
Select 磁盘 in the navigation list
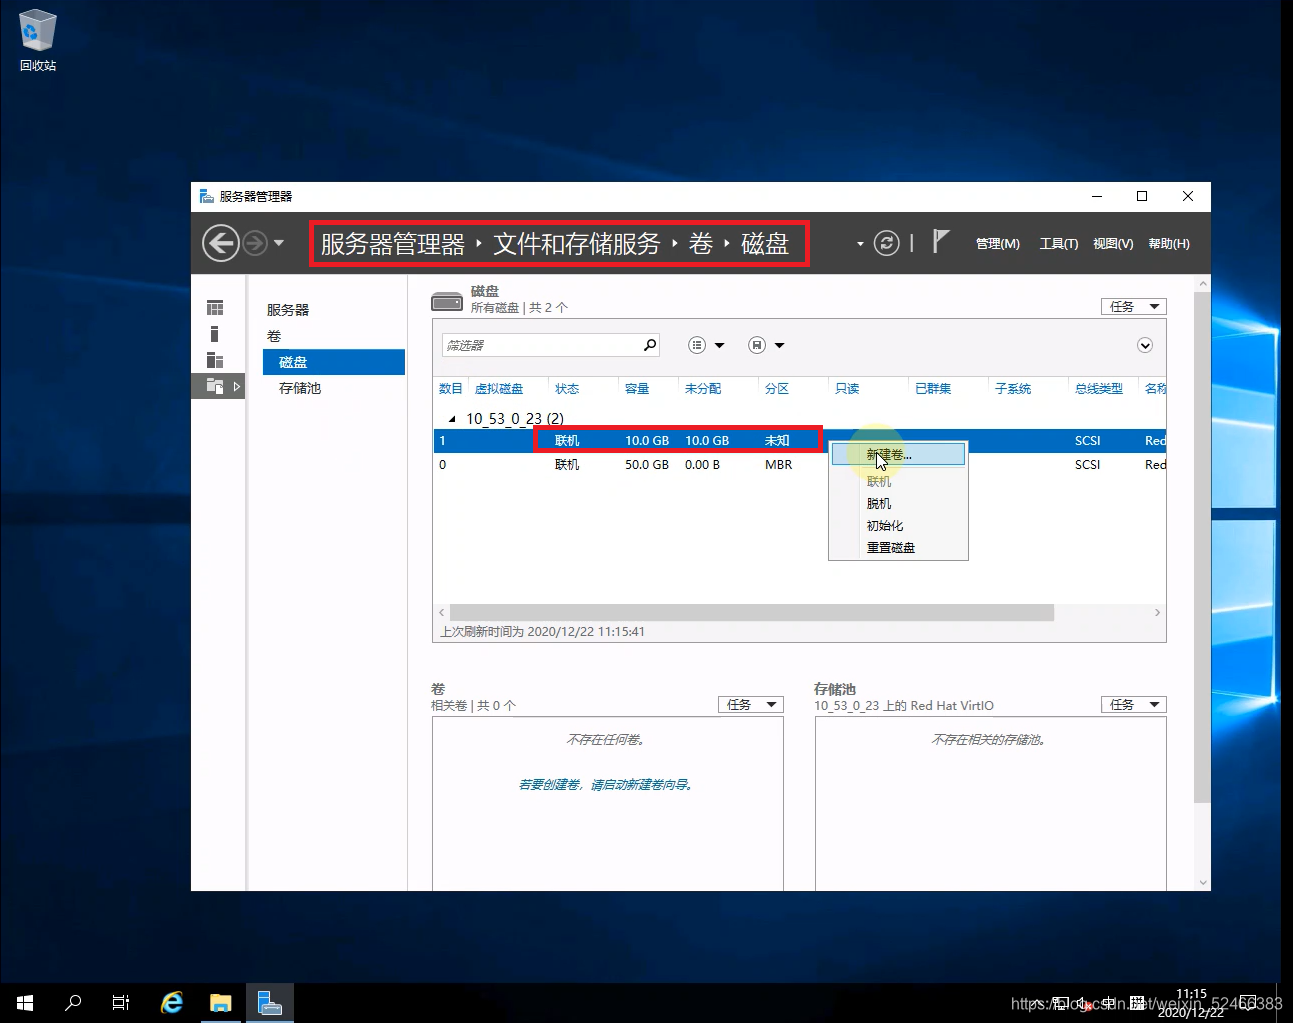pyautogui.click(x=334, y=362)
